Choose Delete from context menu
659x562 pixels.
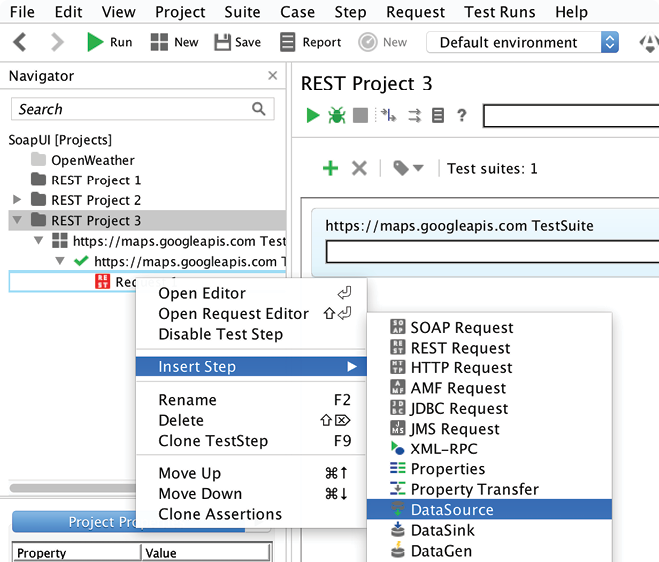coord(251,420)
